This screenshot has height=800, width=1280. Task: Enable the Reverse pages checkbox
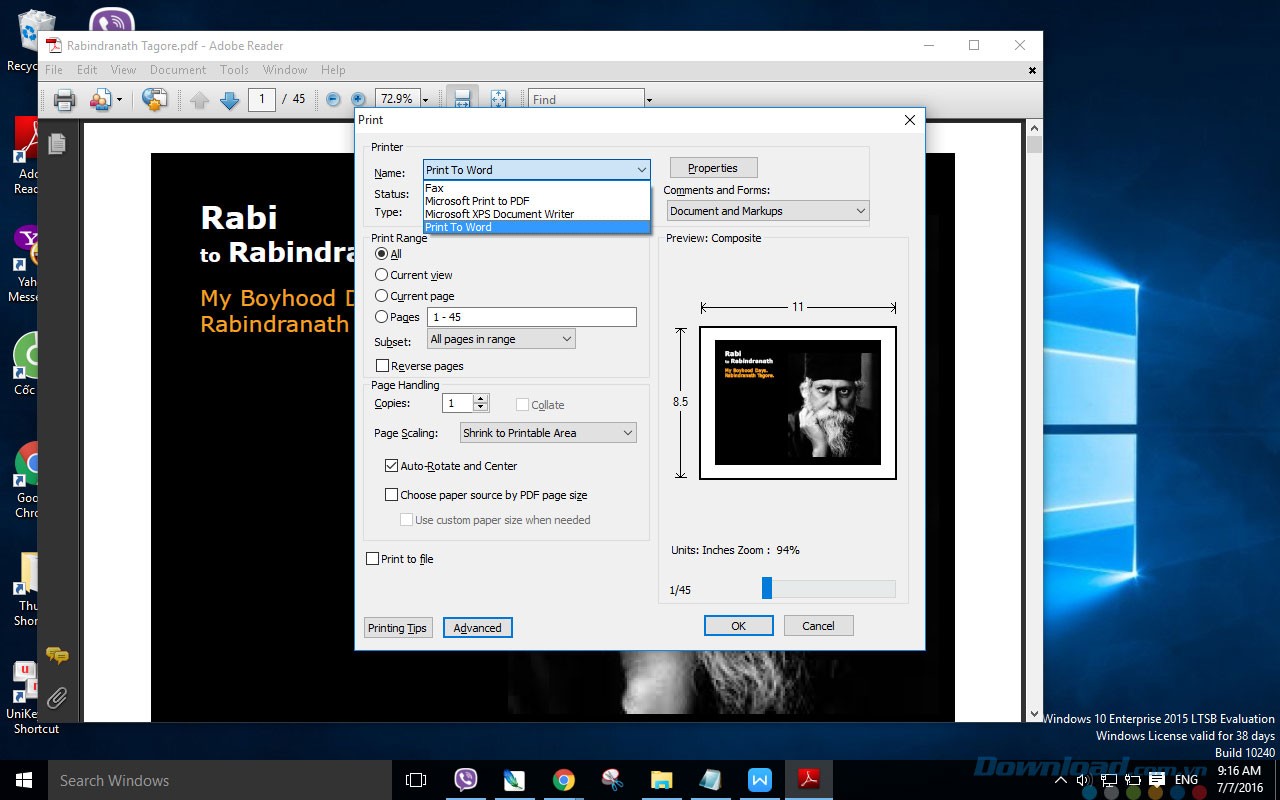[x=382, y=366]
